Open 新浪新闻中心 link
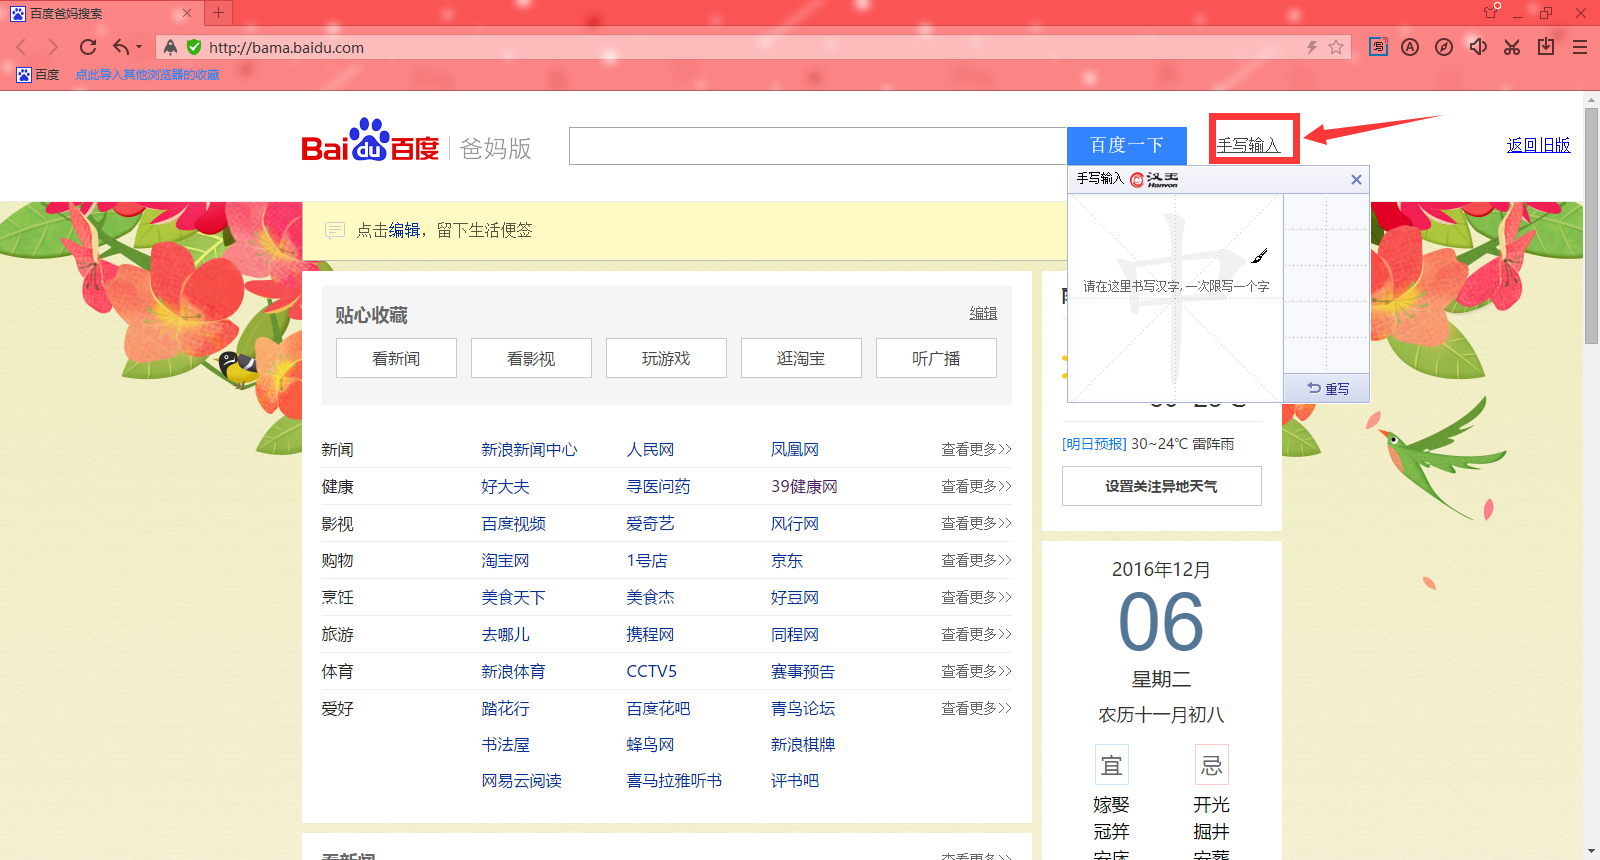The height and width of the screenshot is (860, 1600). (529, 450)
